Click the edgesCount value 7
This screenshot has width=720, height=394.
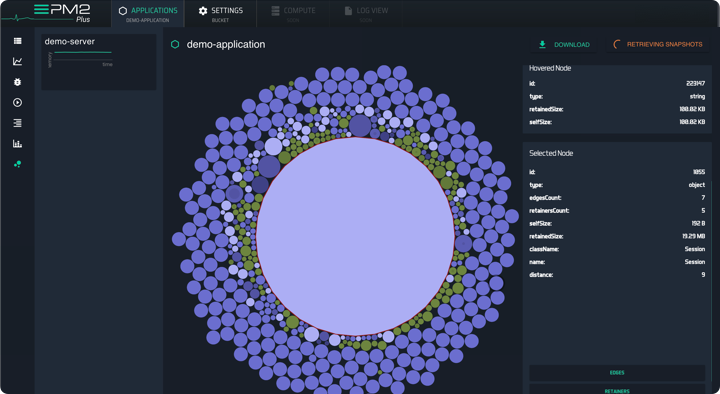point(703,197)
